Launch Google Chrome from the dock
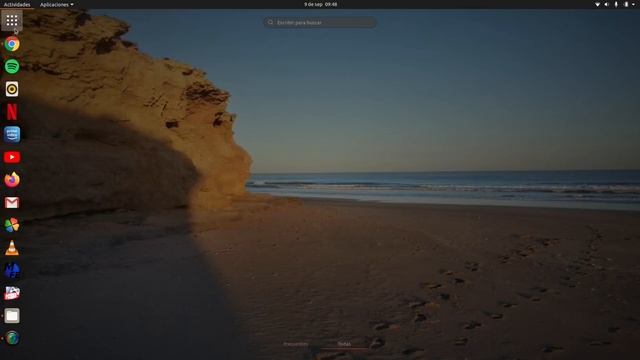The height and width of the screenshot is (360, 640). 12,44
